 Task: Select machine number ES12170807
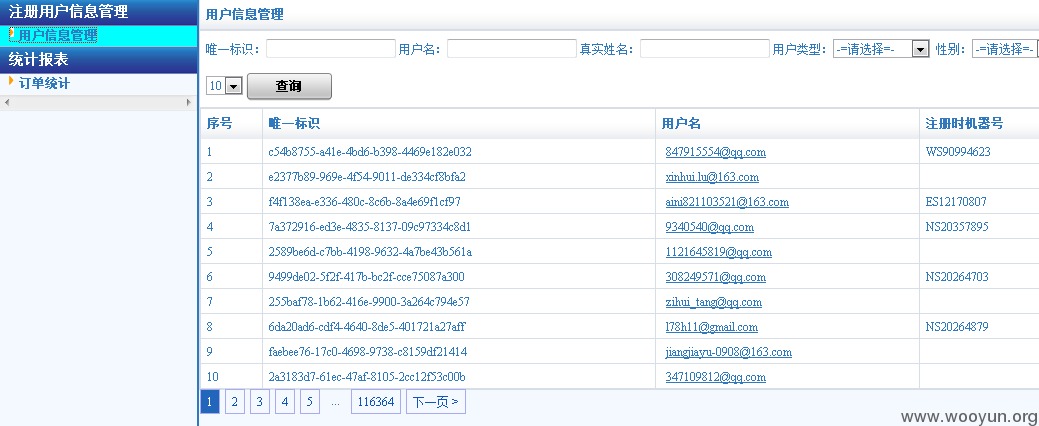956,202
